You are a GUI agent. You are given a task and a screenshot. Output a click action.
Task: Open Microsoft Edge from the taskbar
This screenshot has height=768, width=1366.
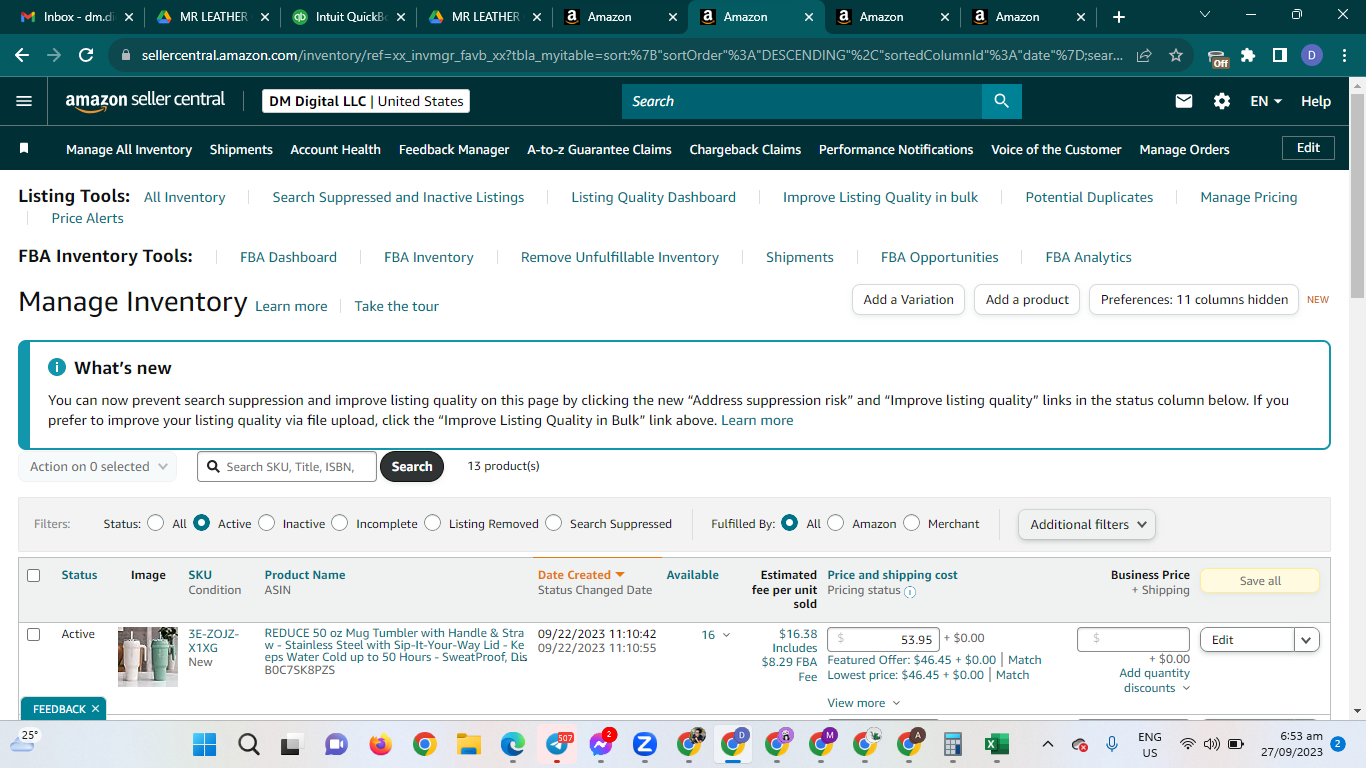pos(512,744)
